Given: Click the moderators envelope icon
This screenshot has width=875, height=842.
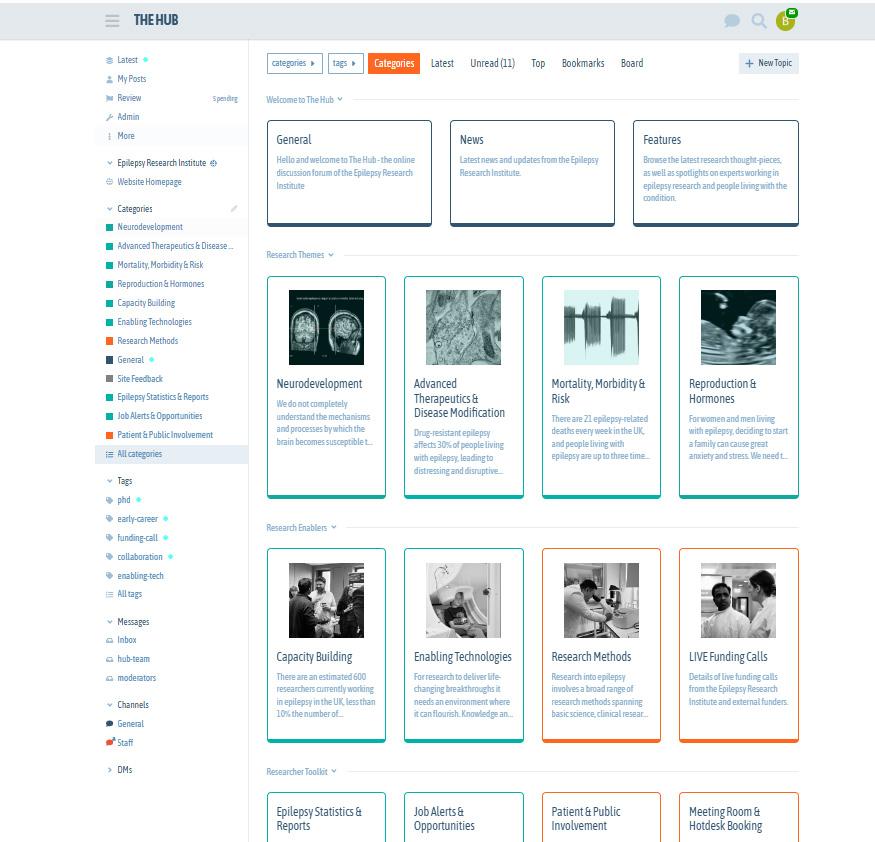Looking at the screenshot, I should pos(109,679).
